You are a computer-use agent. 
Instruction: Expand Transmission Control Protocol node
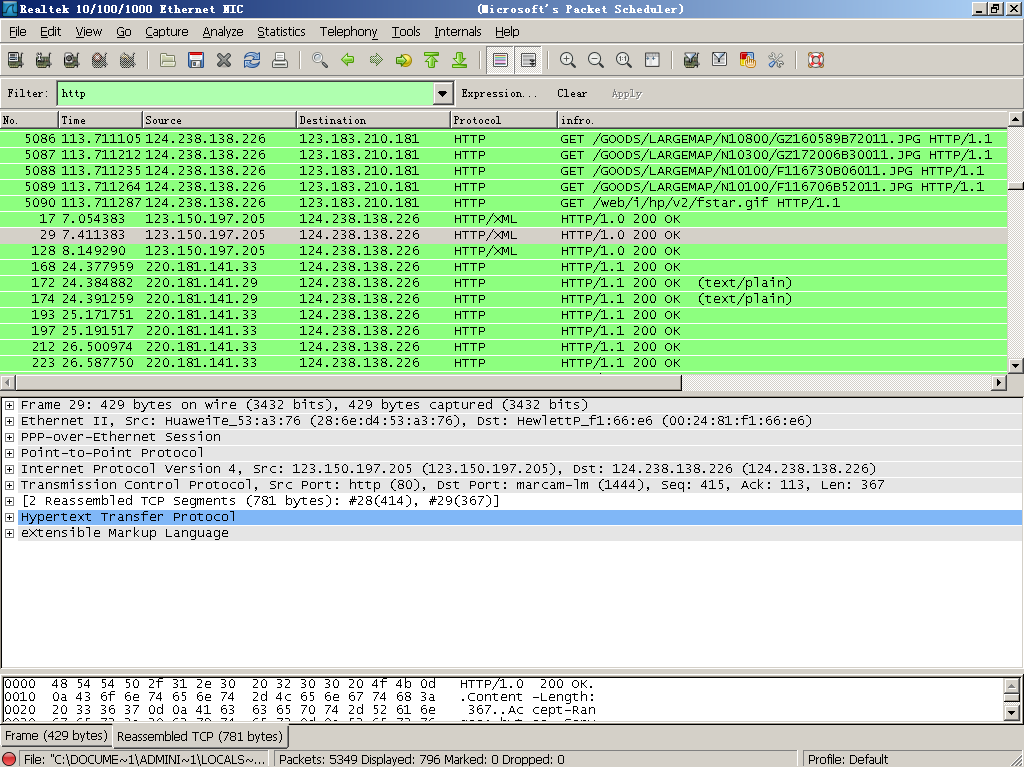pos(9,485)
